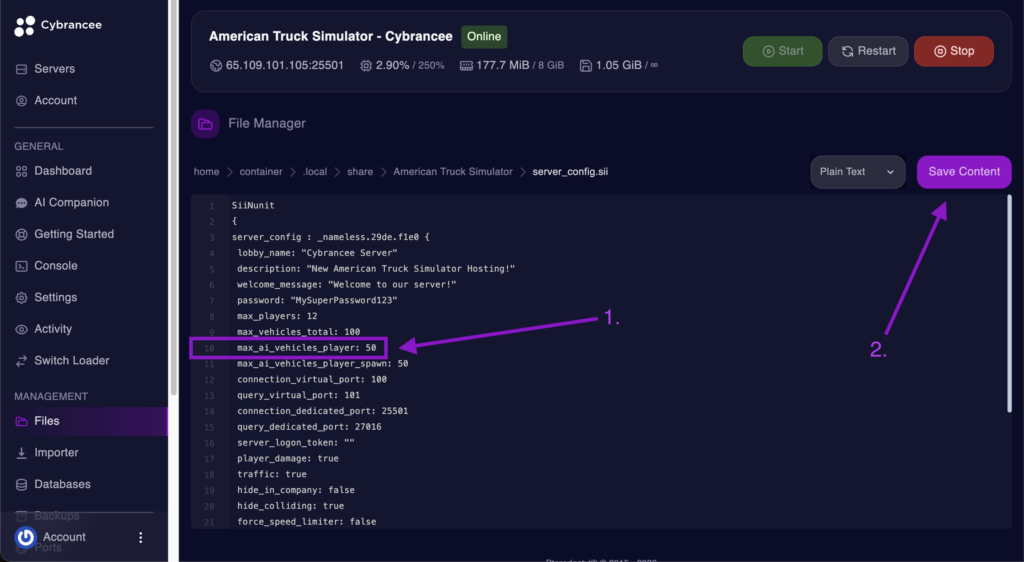Click Save Content button
1024x562 pixels.
pyautogui.click(x=964, y=172)
